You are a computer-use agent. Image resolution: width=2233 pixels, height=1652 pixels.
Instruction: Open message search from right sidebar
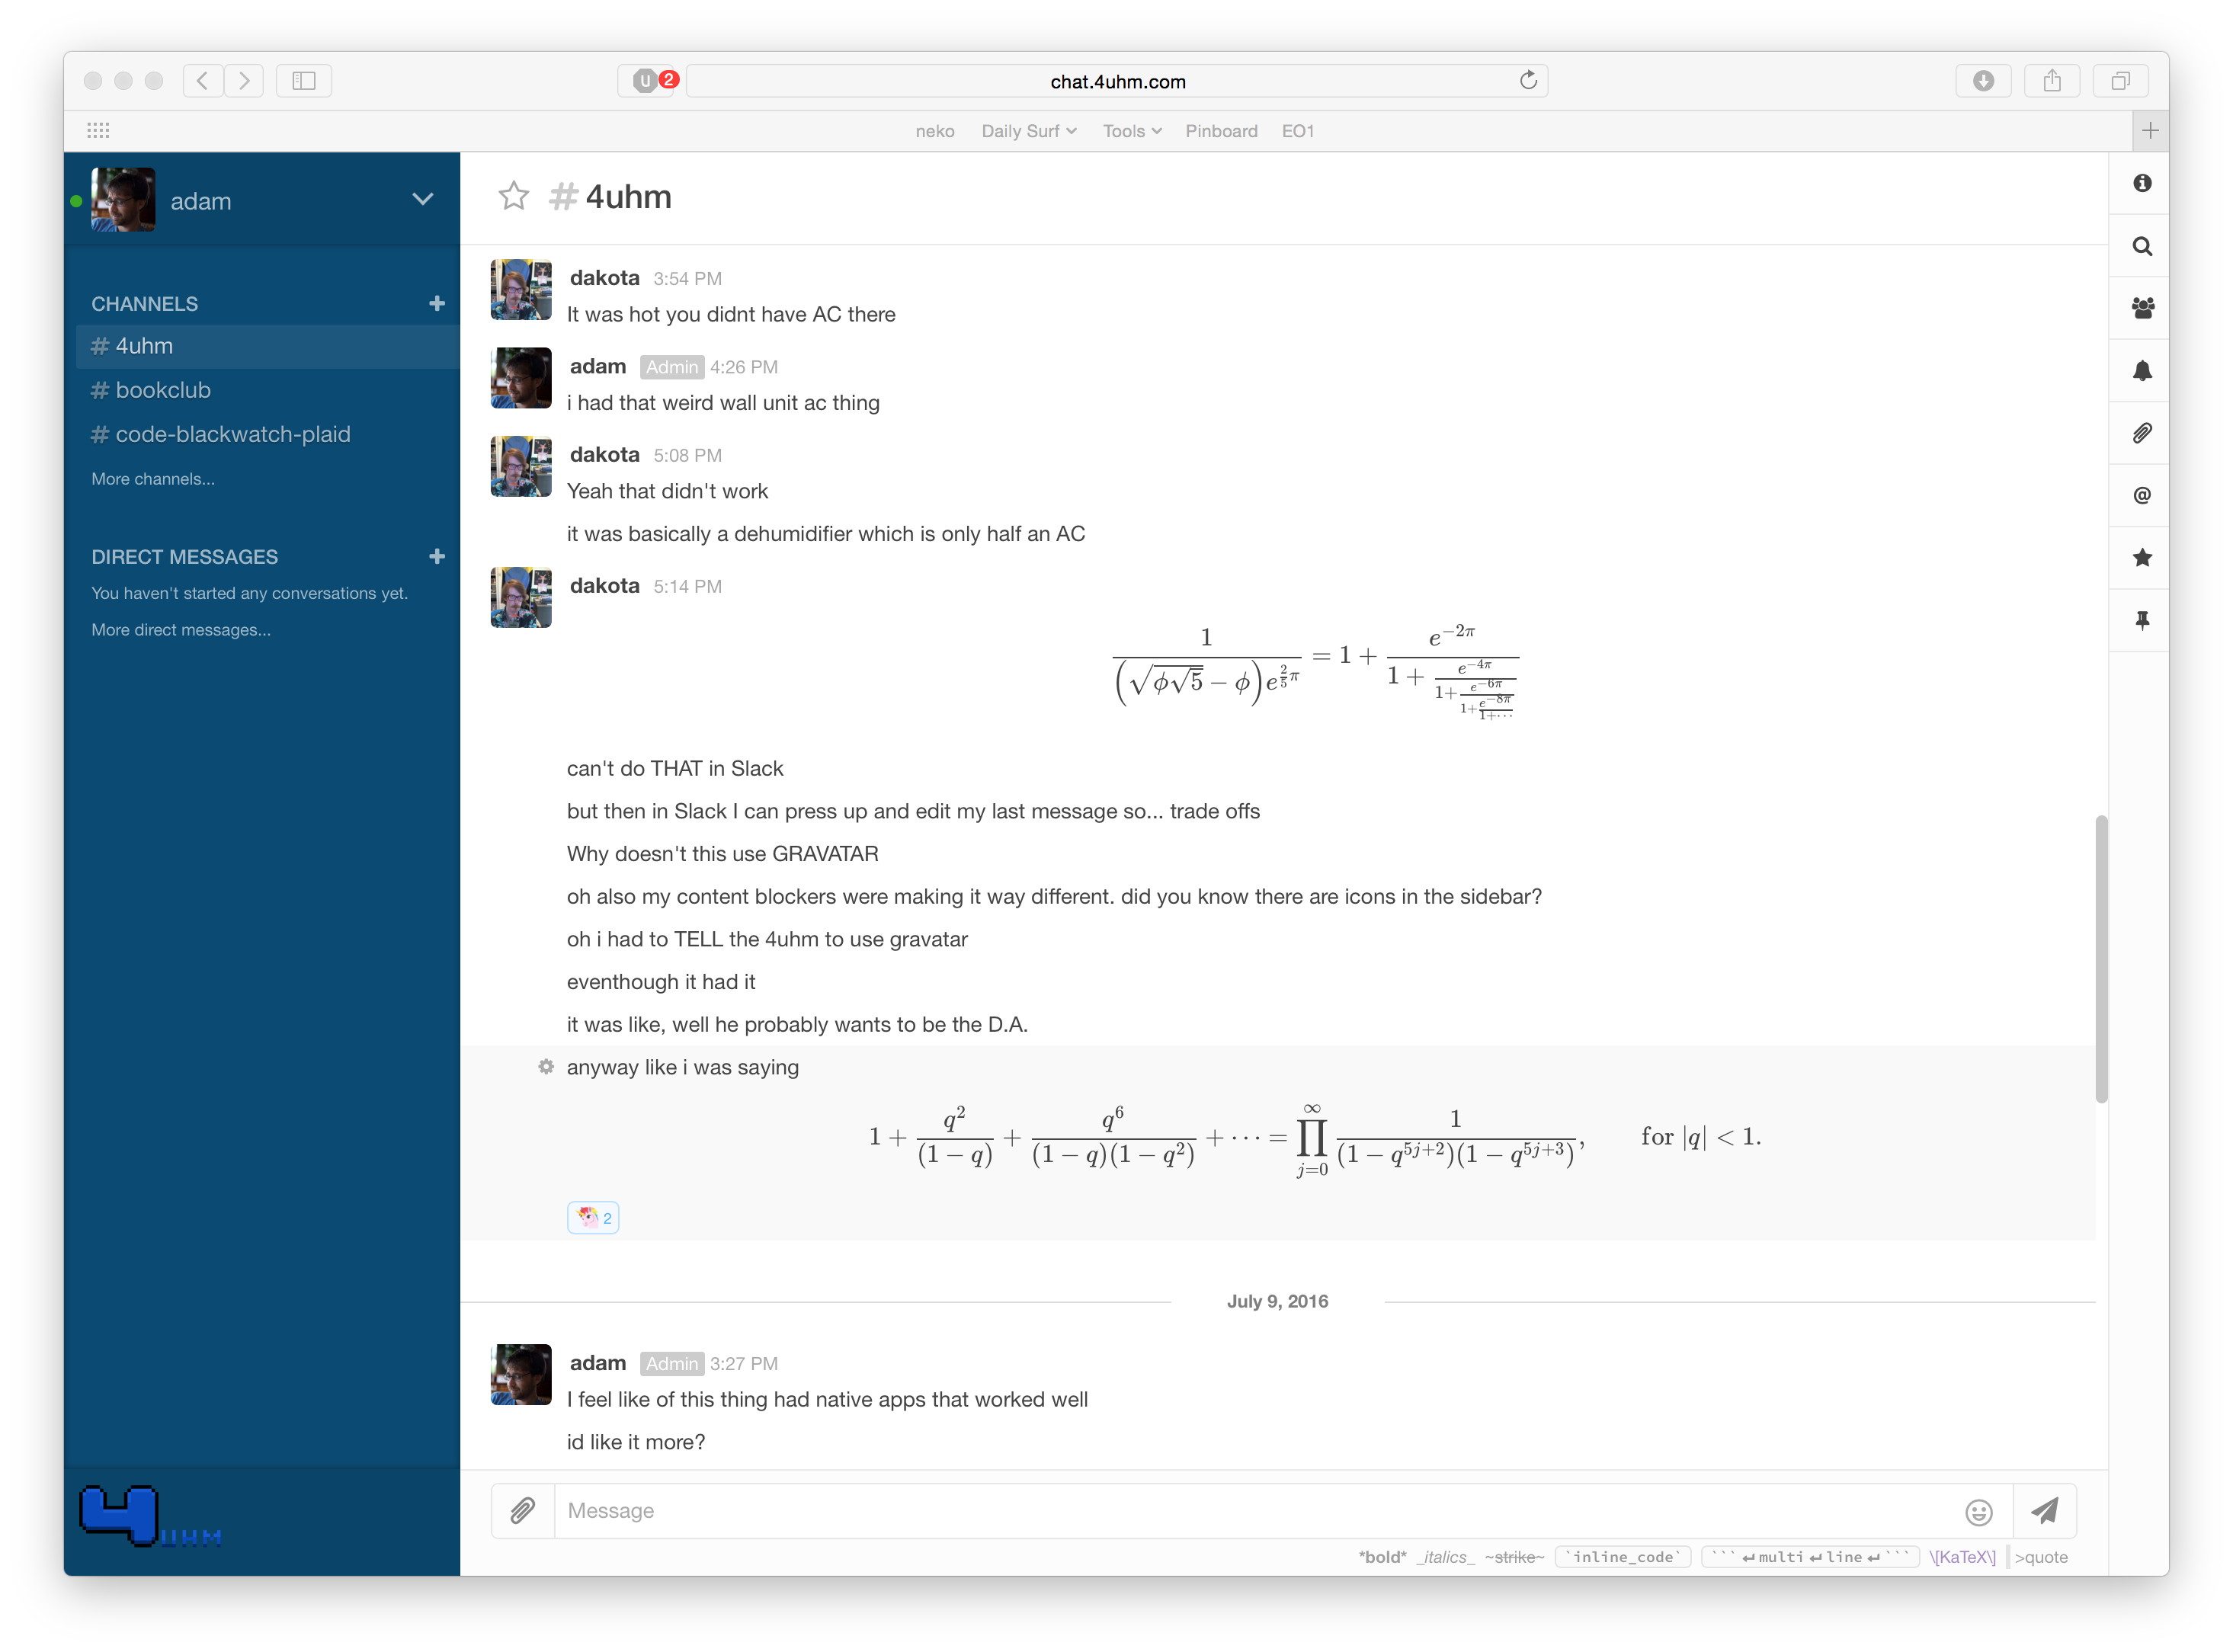tap(2141, 246)
